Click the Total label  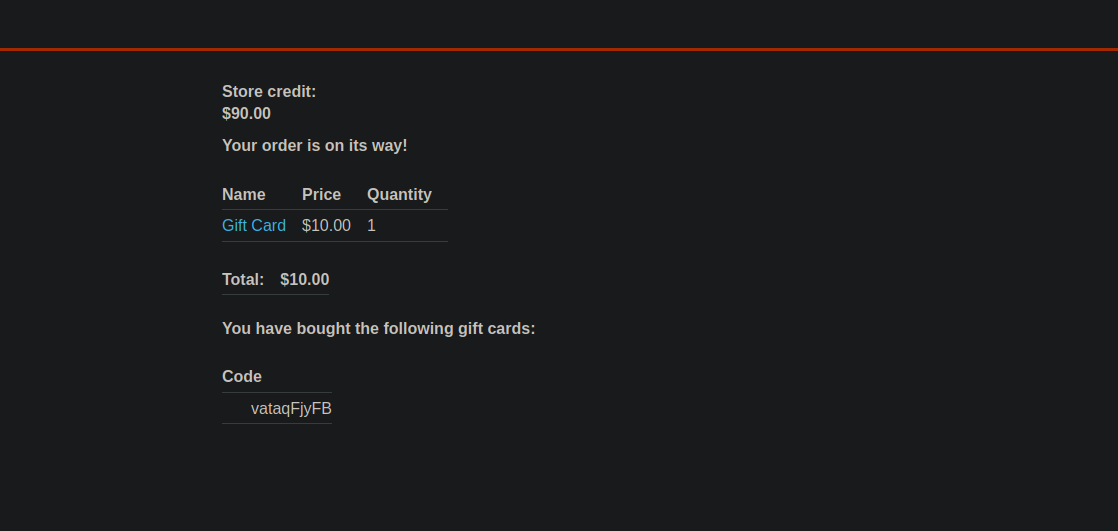(243, 280)
